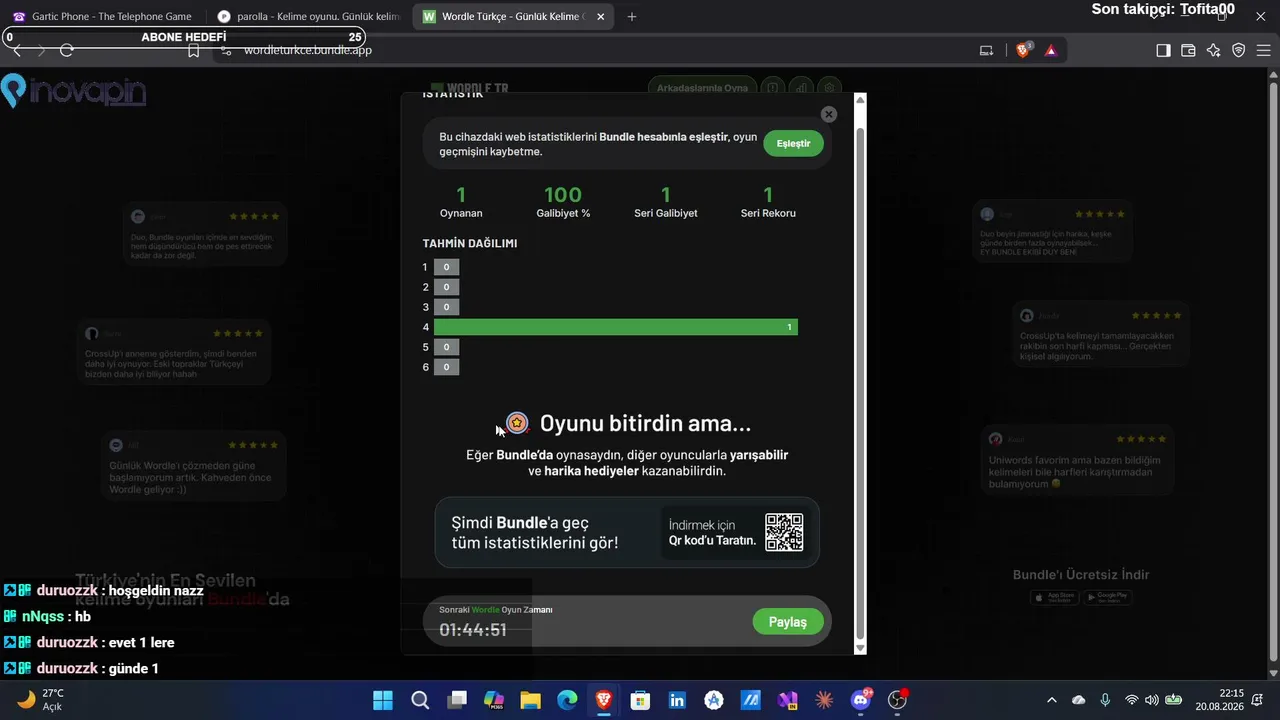Open the Leo AI sparkle icon
The width and height of the screenshot is (1280, 720).
pos(1213,50)
